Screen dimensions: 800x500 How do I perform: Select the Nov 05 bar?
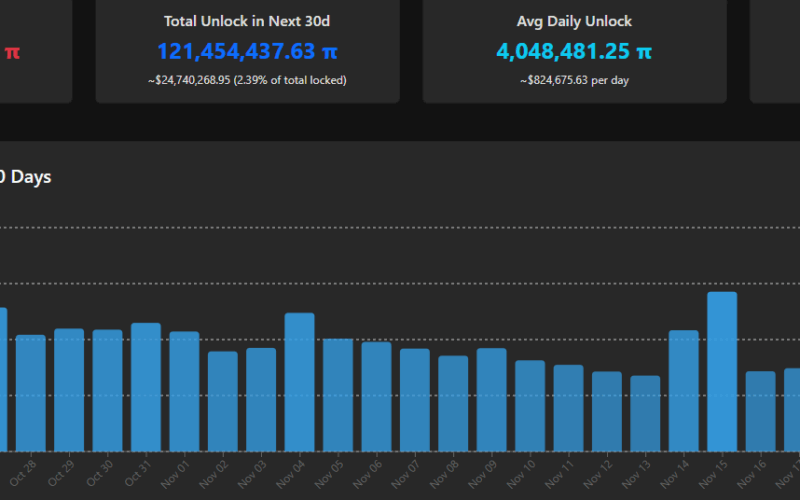coord(338,395)
